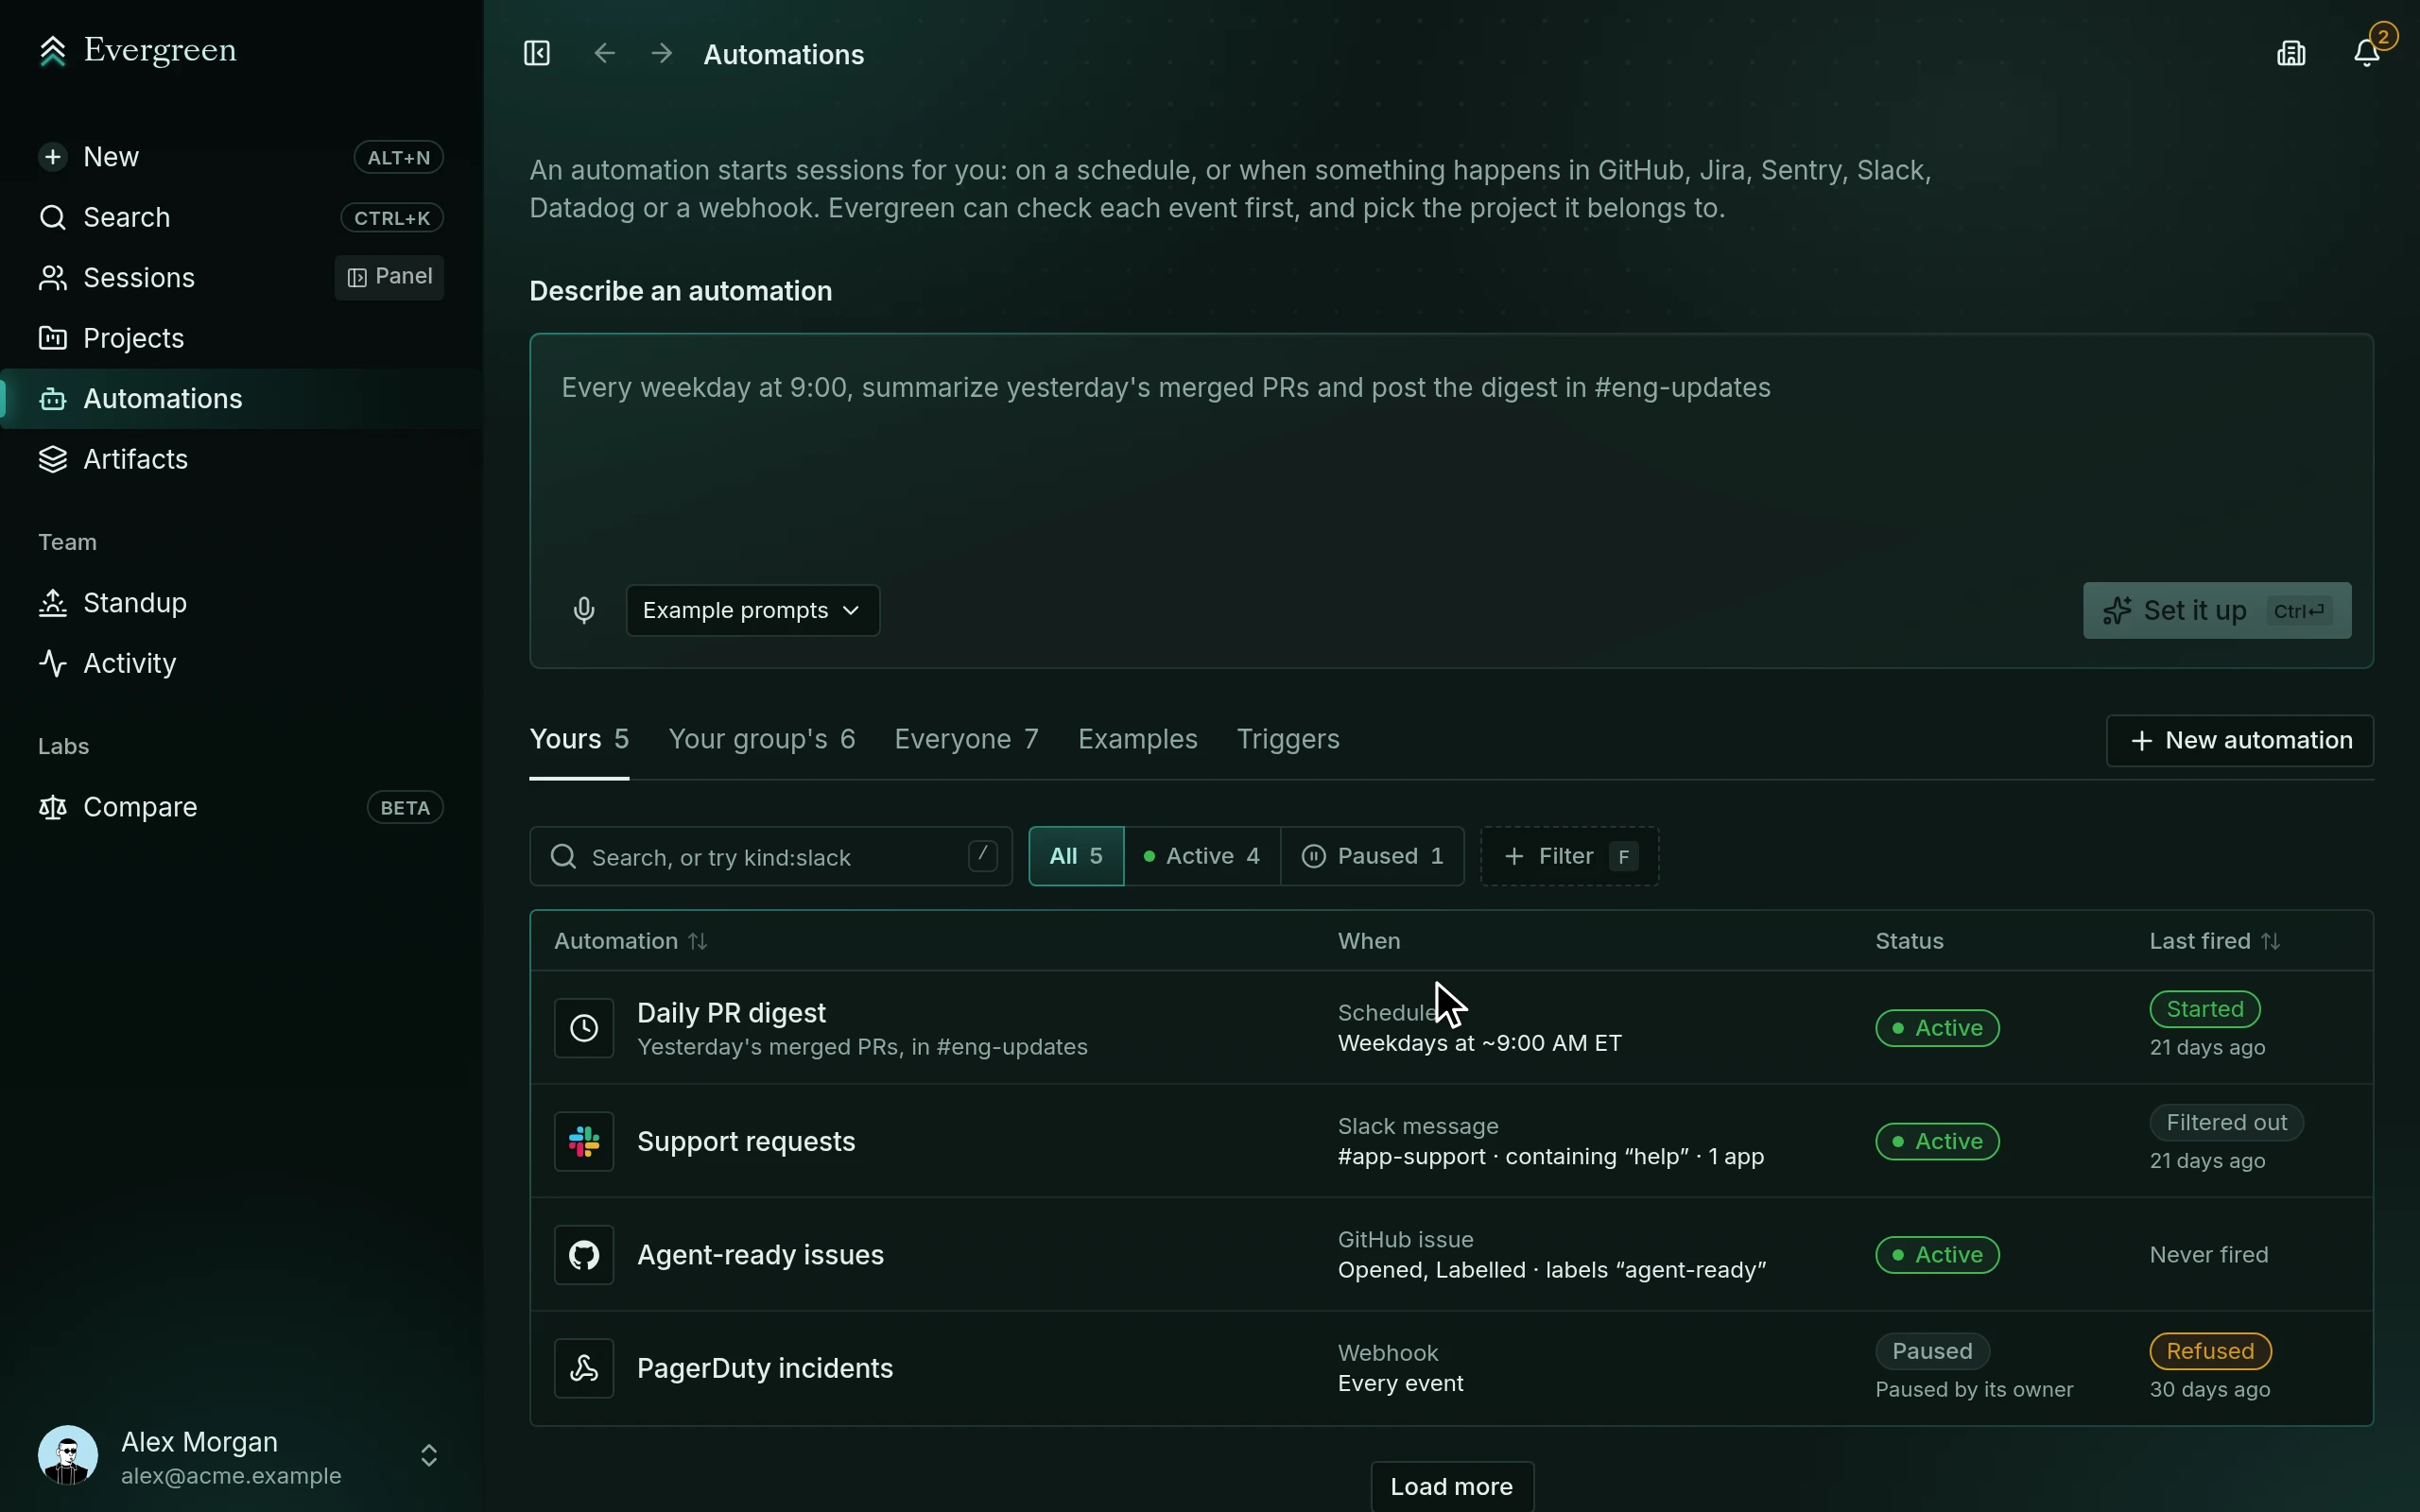Open the Filter menu button
The image size is (2420, 1512).
(x=1569, y=856)
